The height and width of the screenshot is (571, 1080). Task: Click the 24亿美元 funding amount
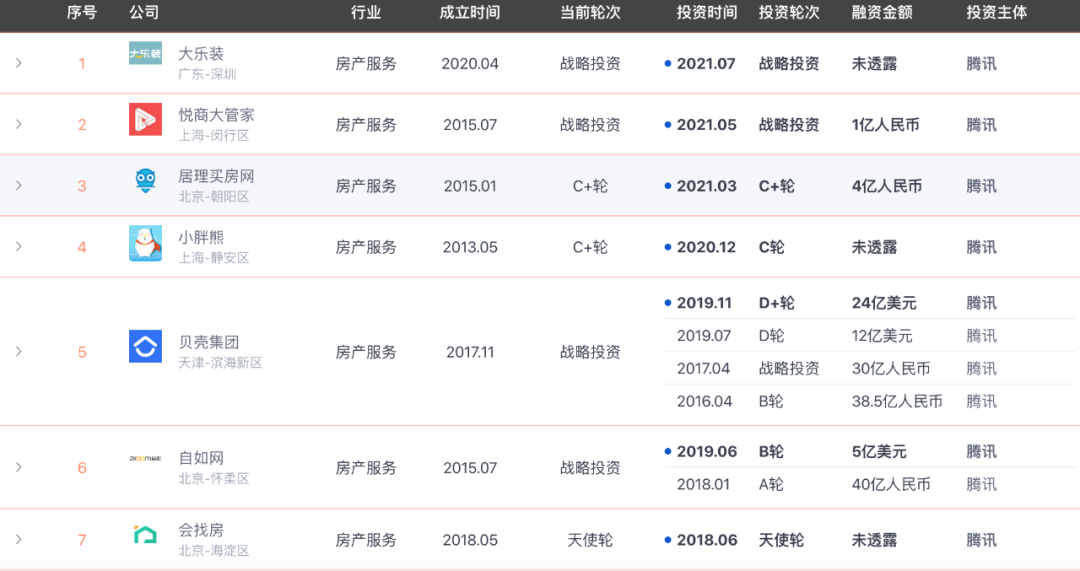(884, 303)
